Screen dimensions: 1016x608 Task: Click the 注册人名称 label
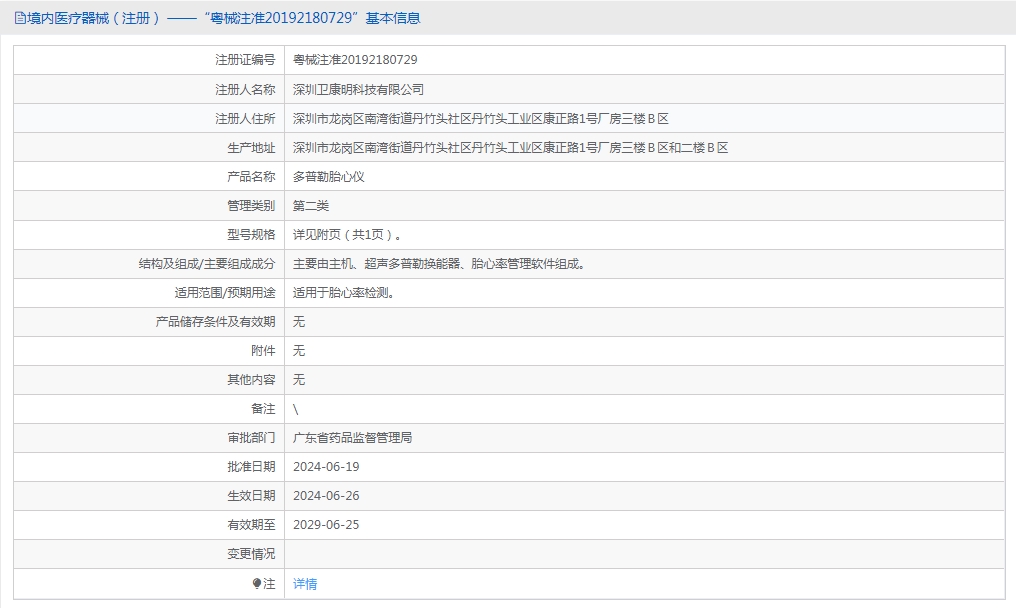click(x=245, y=89)
